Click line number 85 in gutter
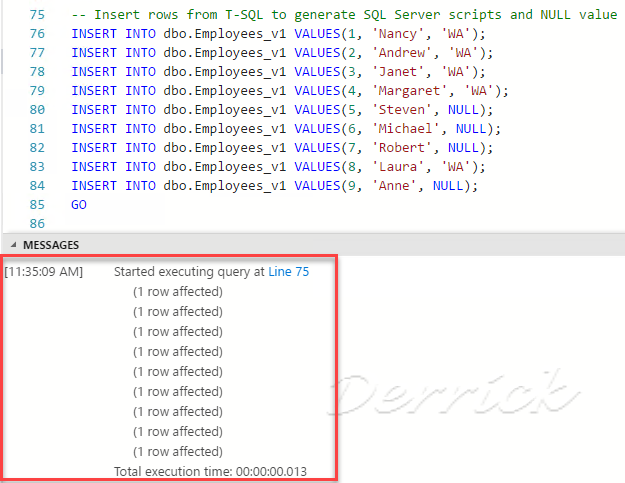The height and width of the screenshot is (483, 625). (37, 205)
